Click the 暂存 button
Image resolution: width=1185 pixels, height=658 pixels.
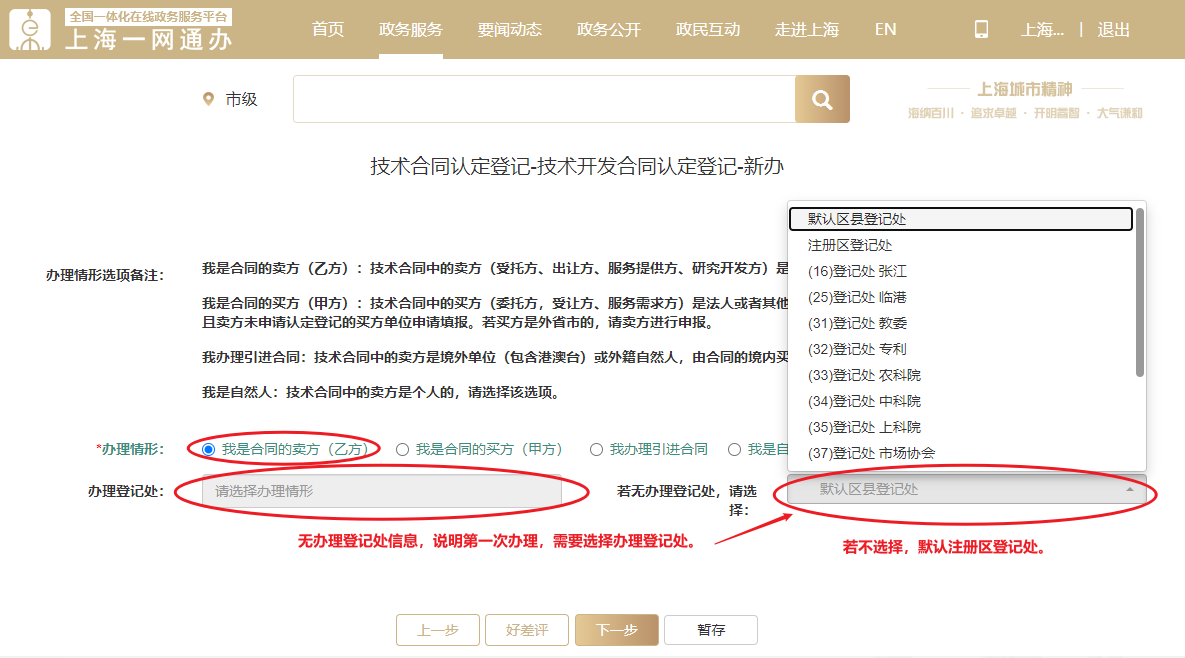711,630
